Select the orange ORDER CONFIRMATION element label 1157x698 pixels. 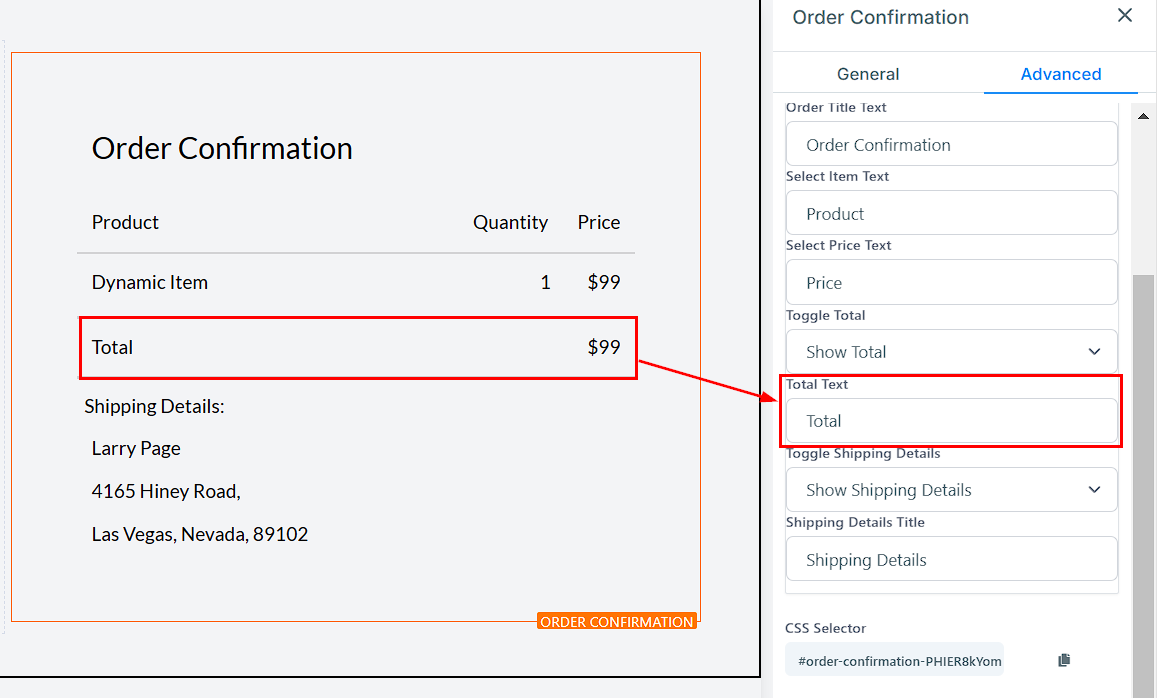pyautogui.click(x=616, y=622)
